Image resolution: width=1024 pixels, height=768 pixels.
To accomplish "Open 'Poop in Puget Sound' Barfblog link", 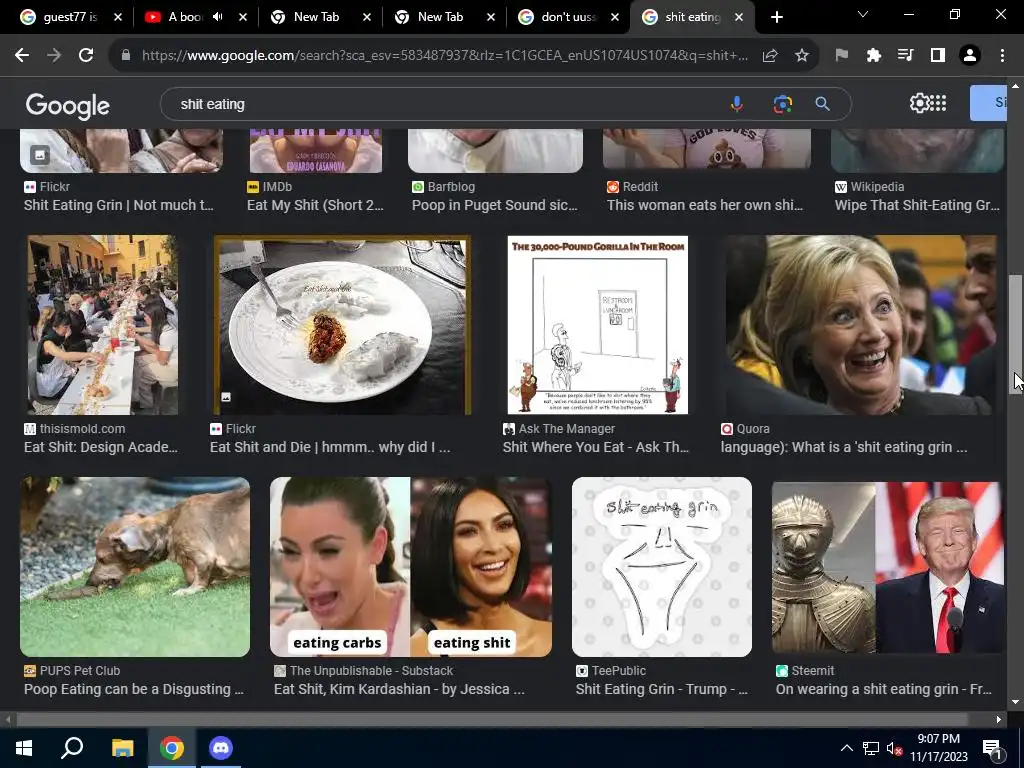I will [494, 205].
